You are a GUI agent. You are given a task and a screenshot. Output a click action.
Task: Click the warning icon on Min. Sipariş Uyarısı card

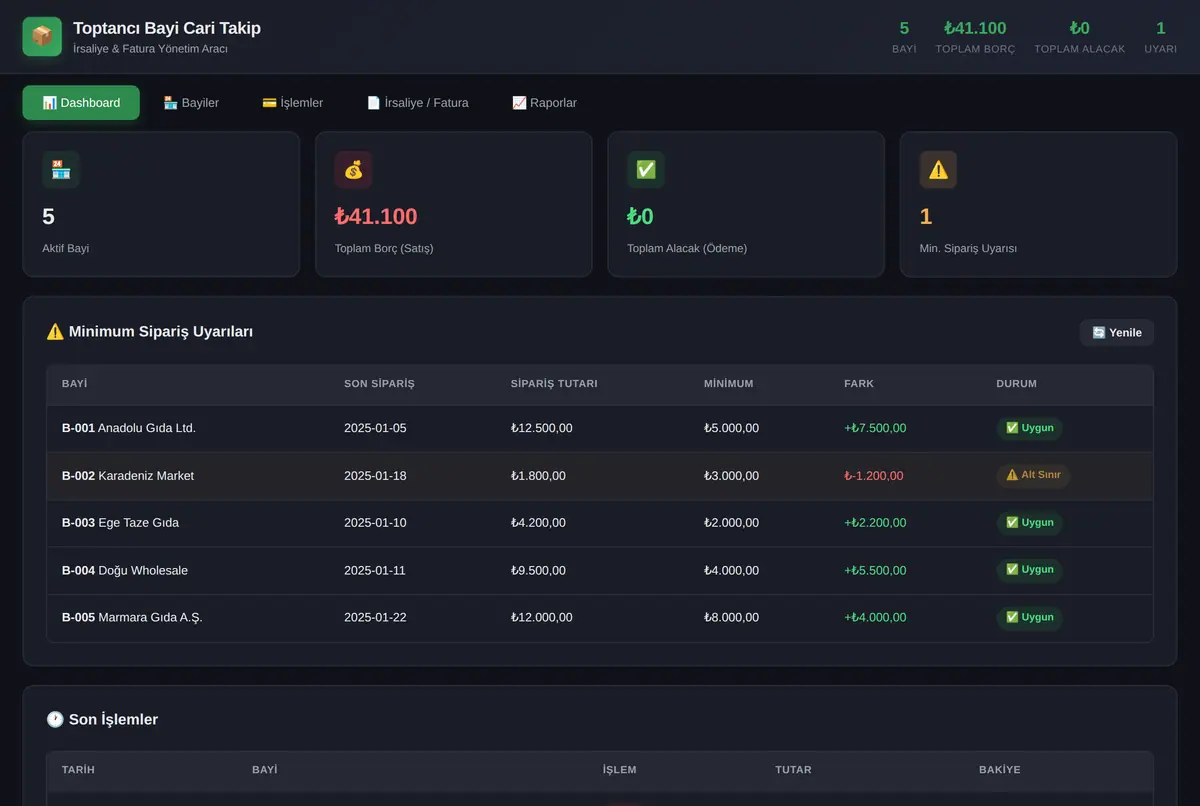(x=938, y=170)
